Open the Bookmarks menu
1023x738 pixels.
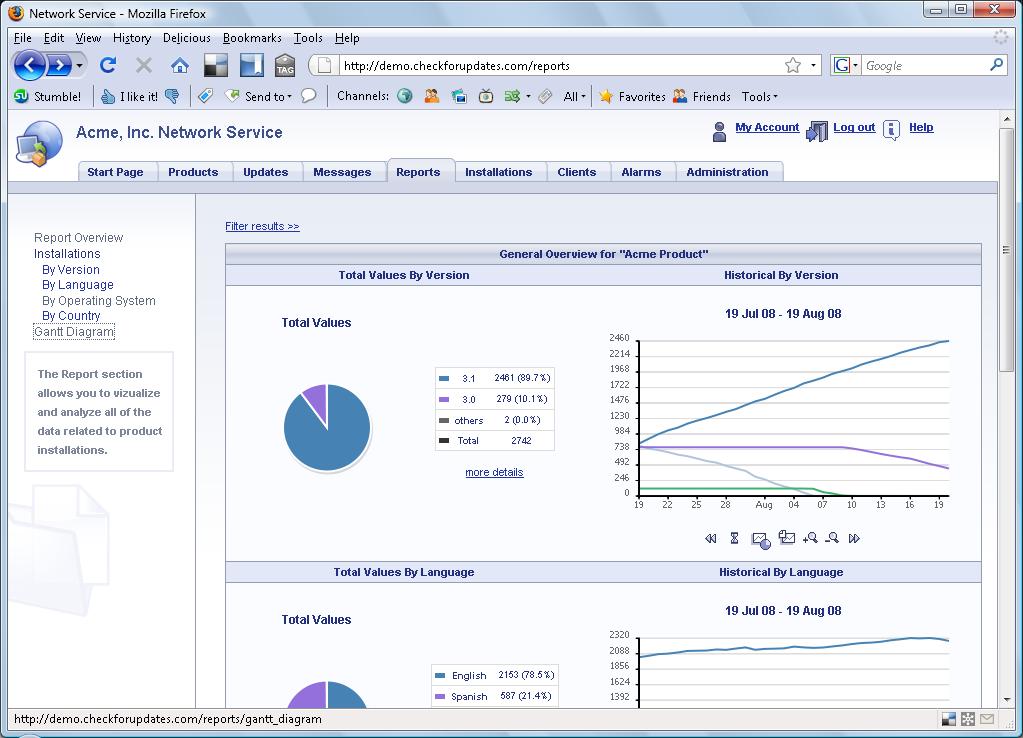[x=252, y=38]
